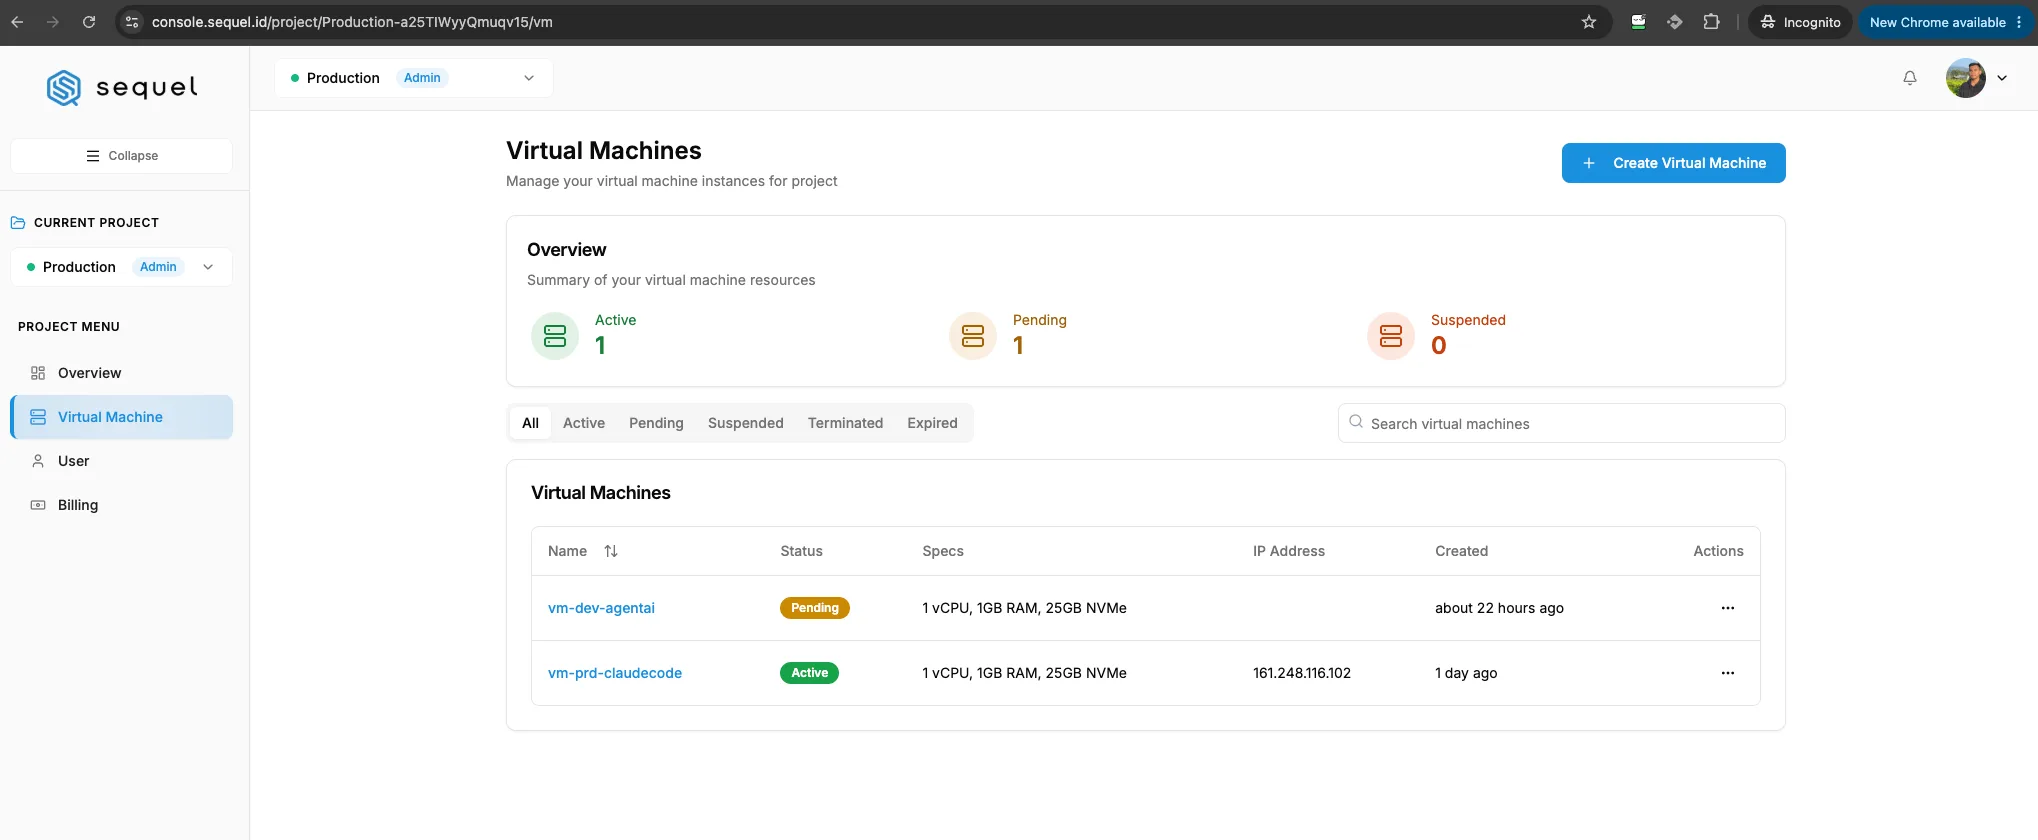
Task: Open actions menu for vm-dev-agentai
Action: coord(1727,608)
